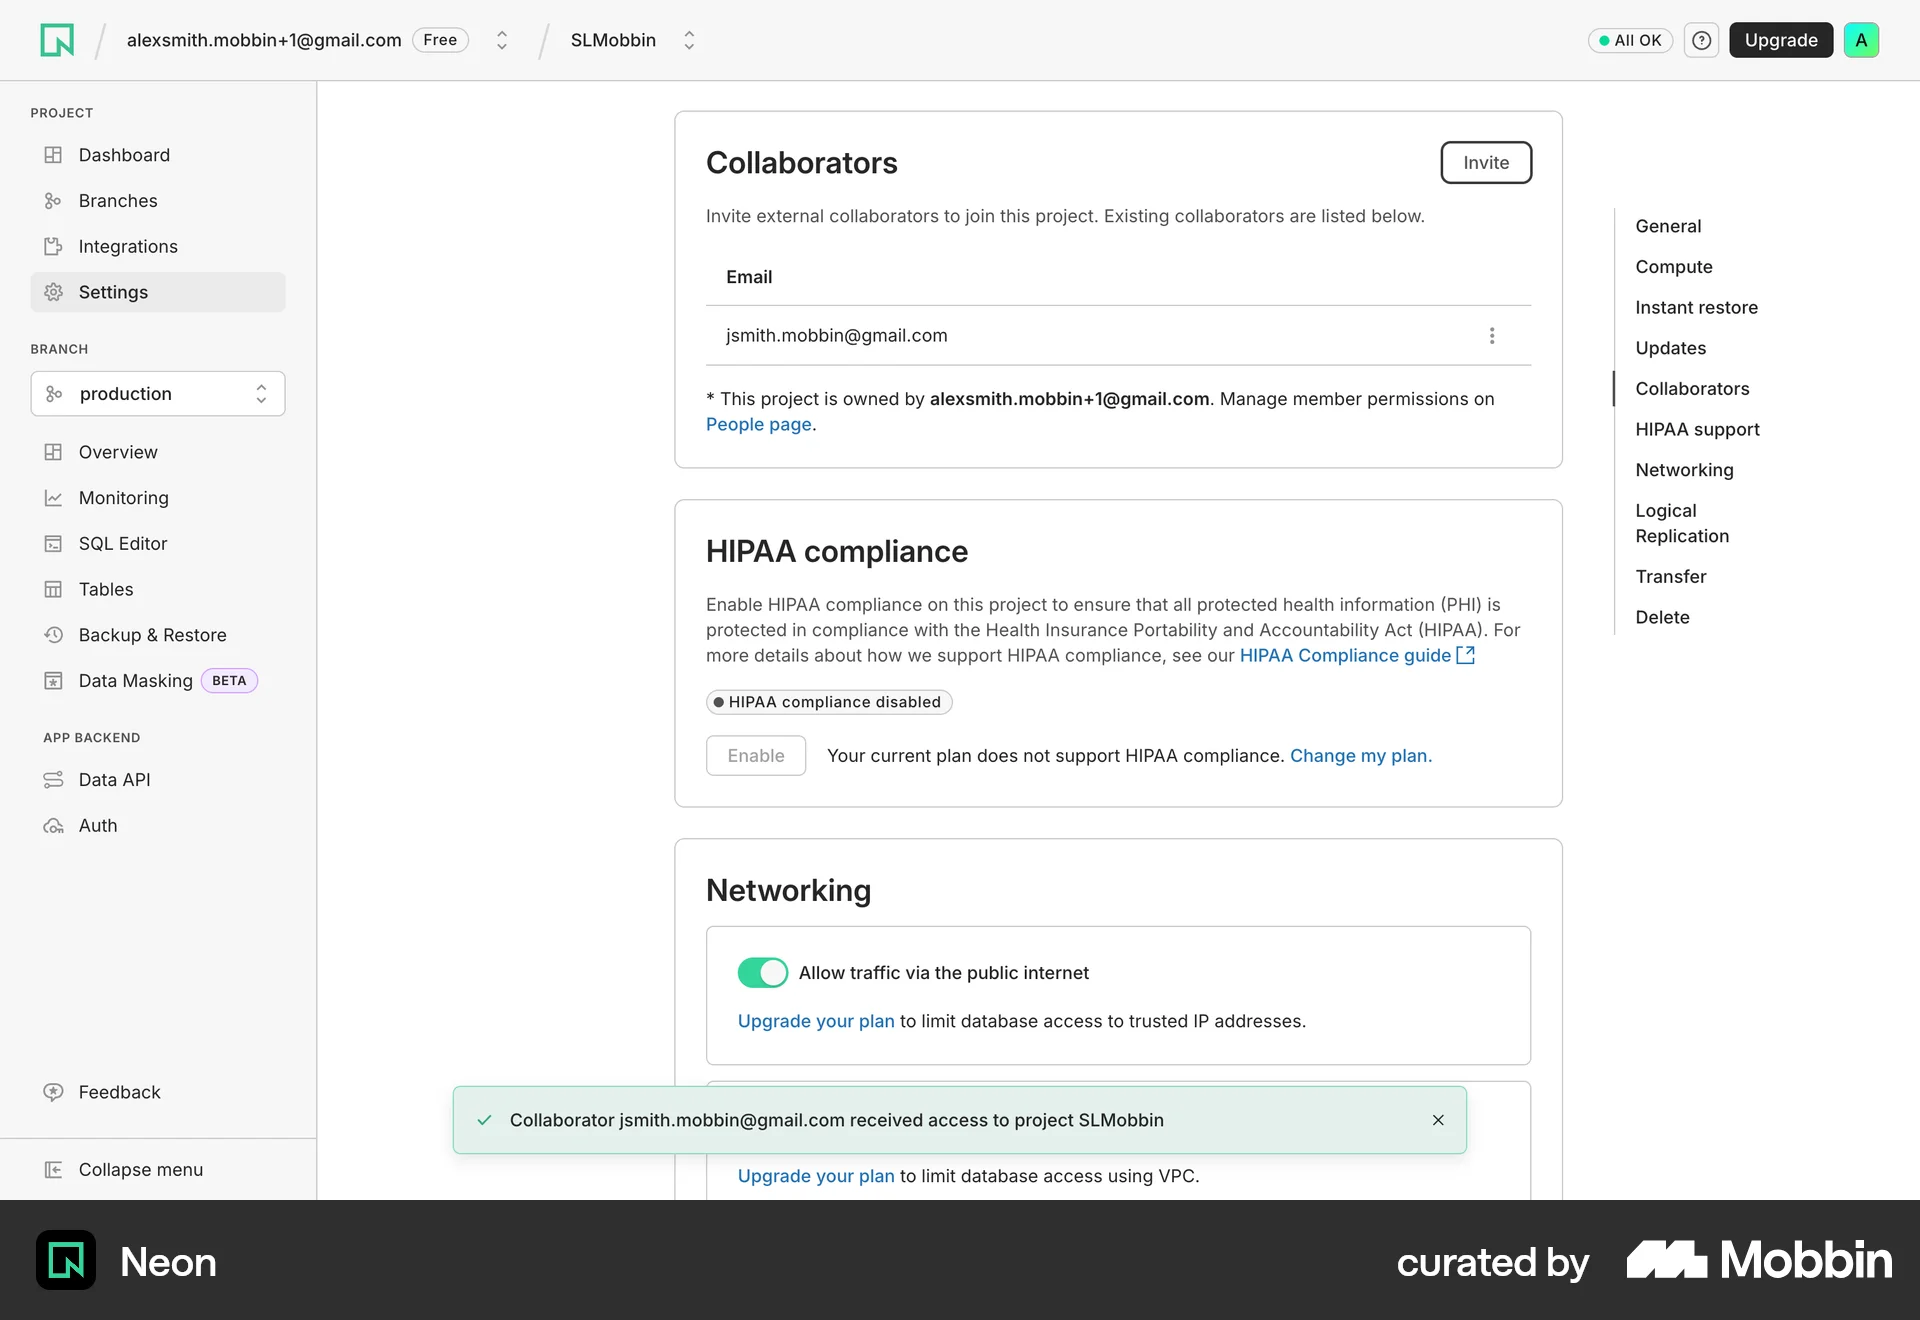Click the Integrations puzzle icon
Viewport: 1920px width, 1320px height.
(53, 246)
